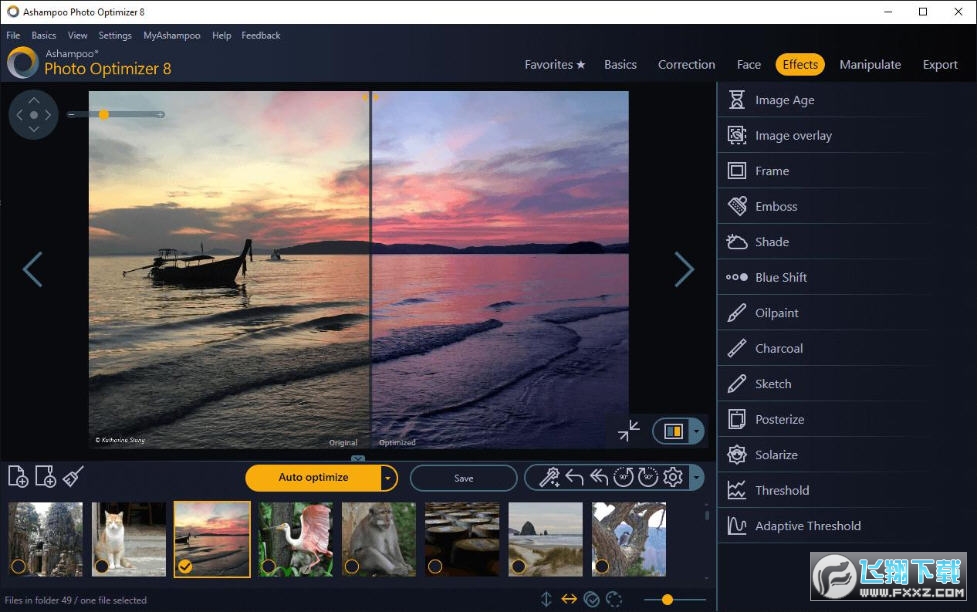Rotate the image 90° clockwise
Image resolution: width=977 pixels, height=612 pixels.
click(651, 478)
